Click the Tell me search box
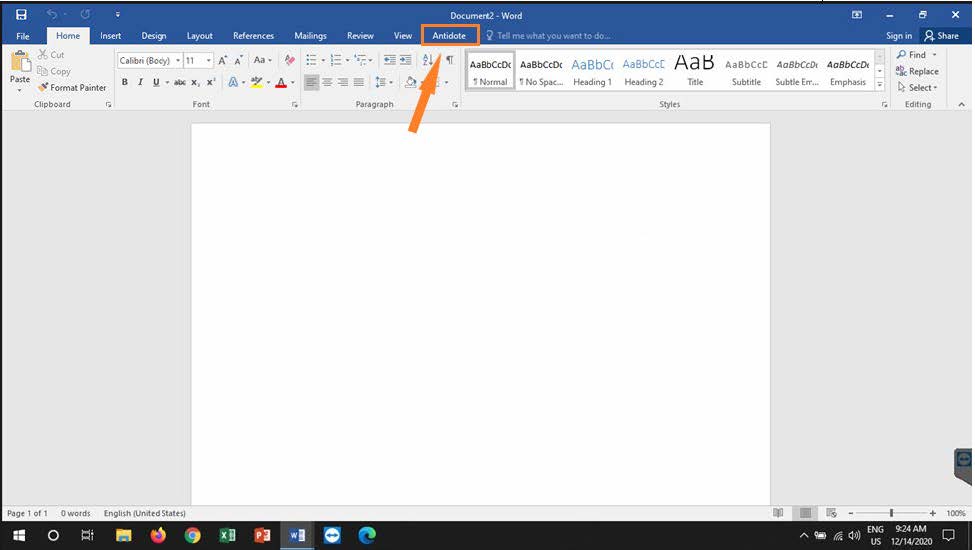 coord(553,36)
